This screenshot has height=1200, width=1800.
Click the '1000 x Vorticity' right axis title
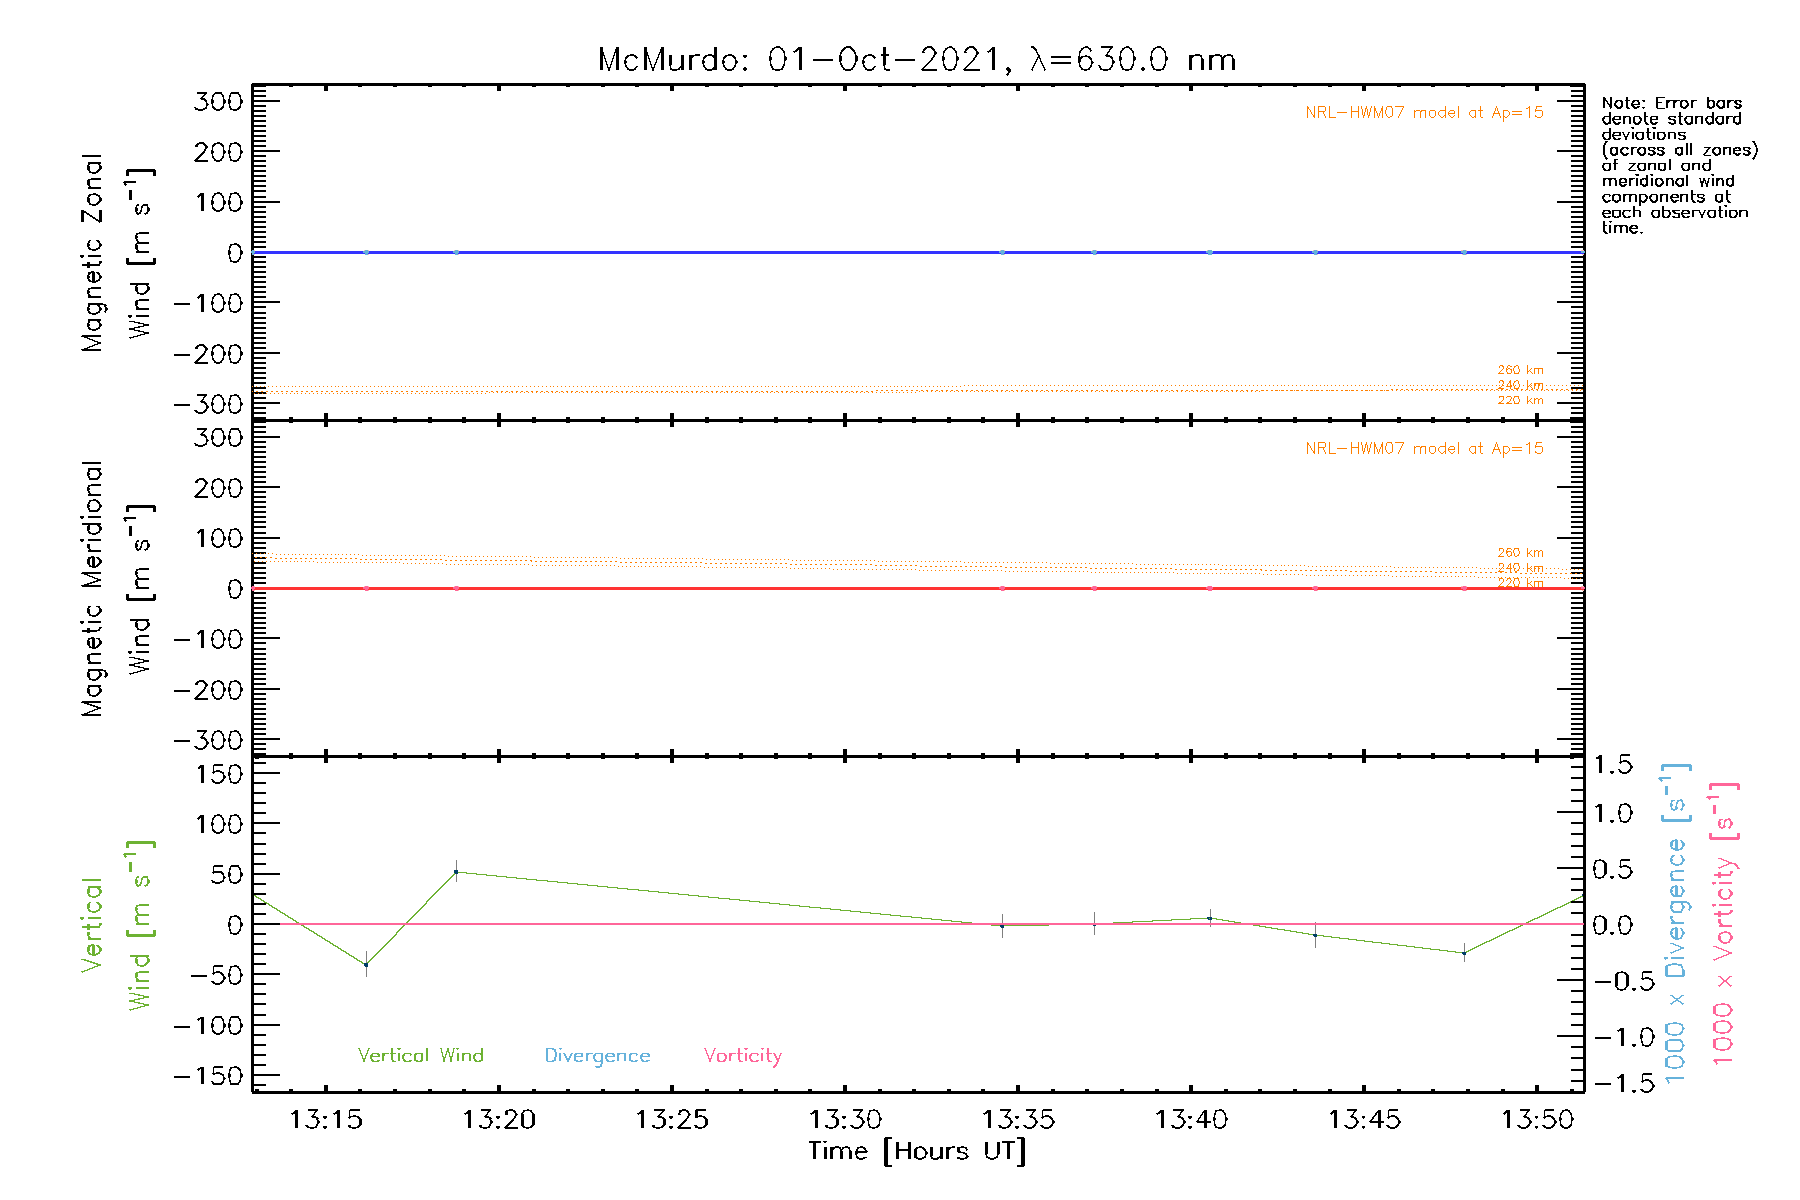(1724, 924)
